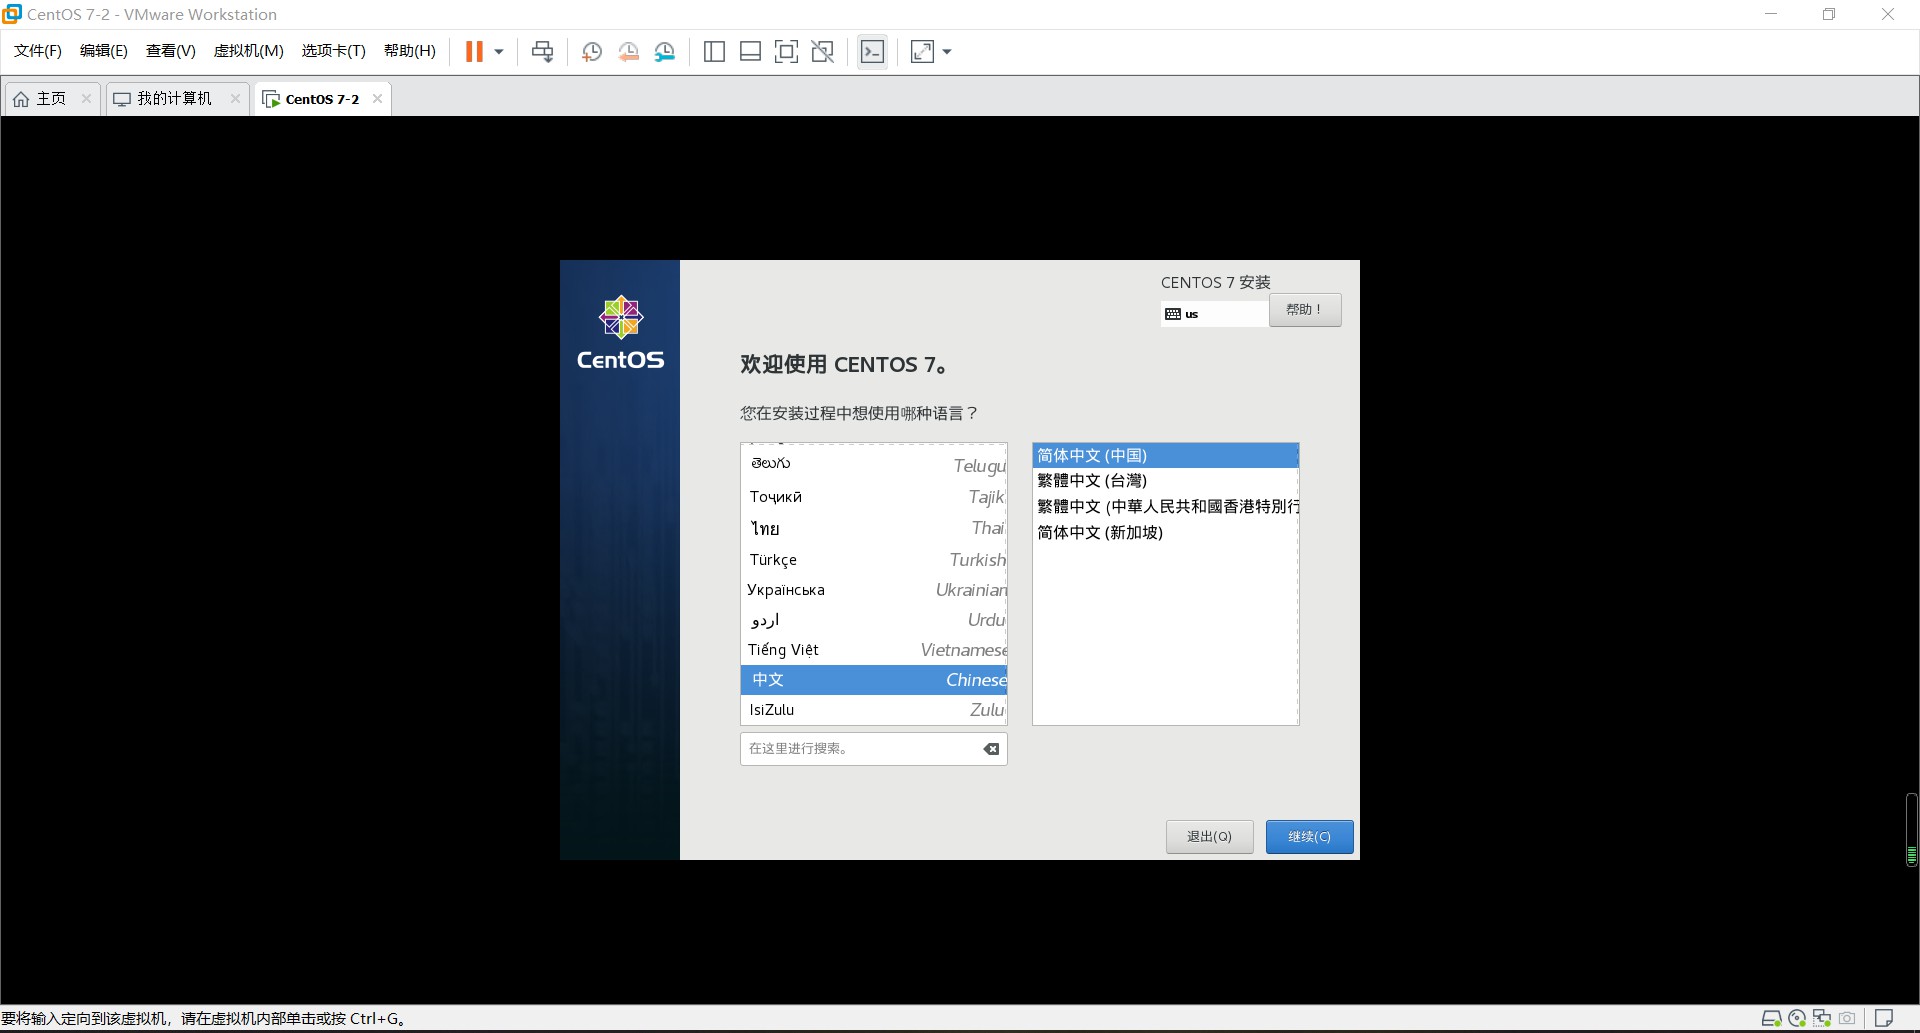
Task: Click the revert to snapshot icon
Action: tap(628, 52)
